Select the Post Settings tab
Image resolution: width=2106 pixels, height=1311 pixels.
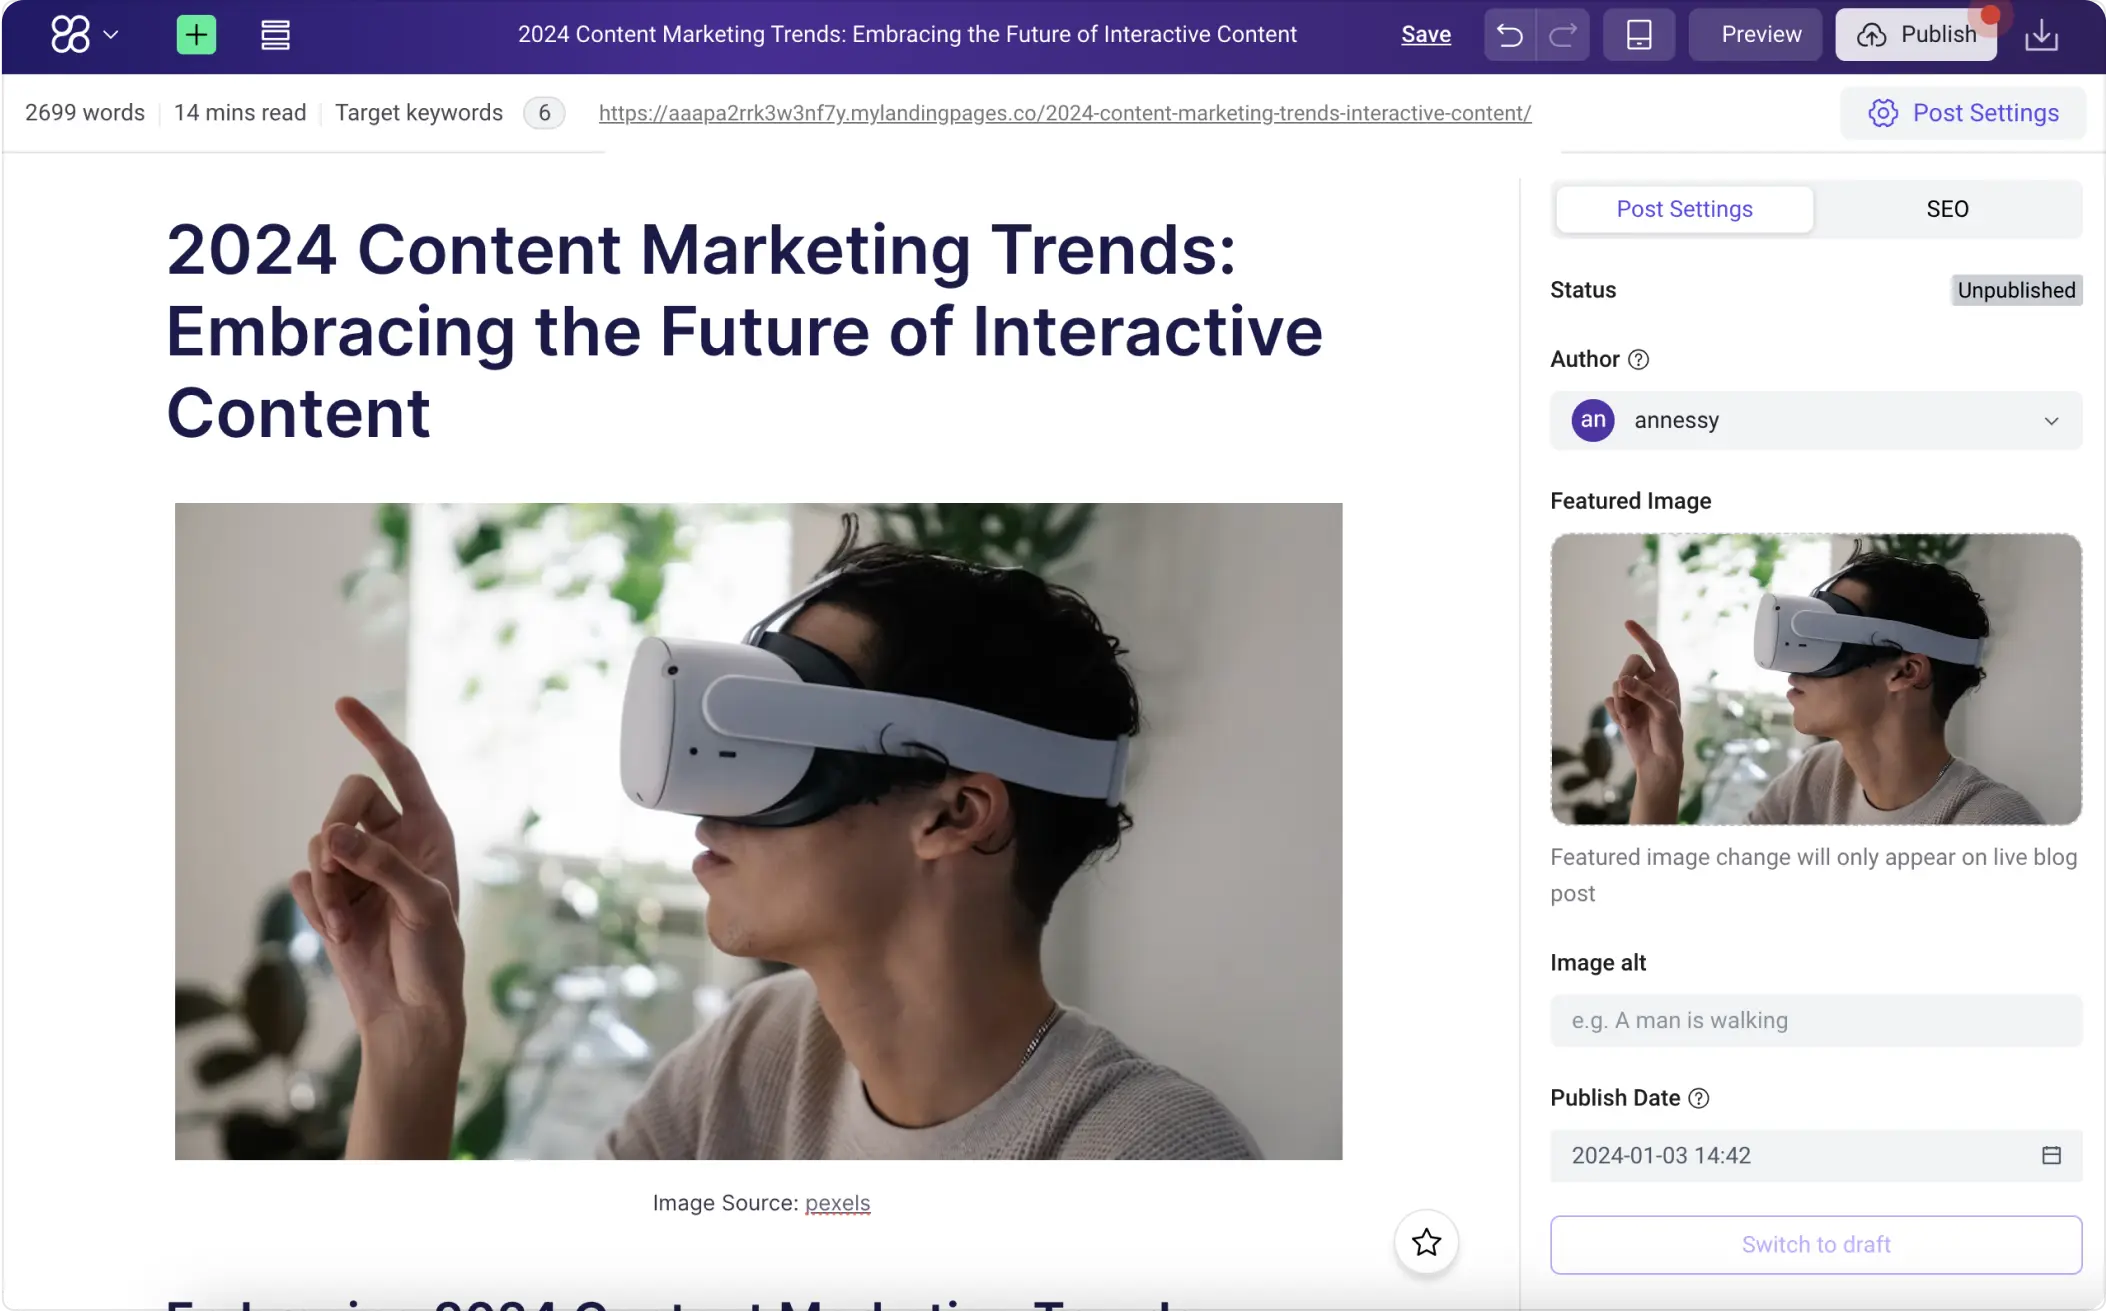[1684, 208]
